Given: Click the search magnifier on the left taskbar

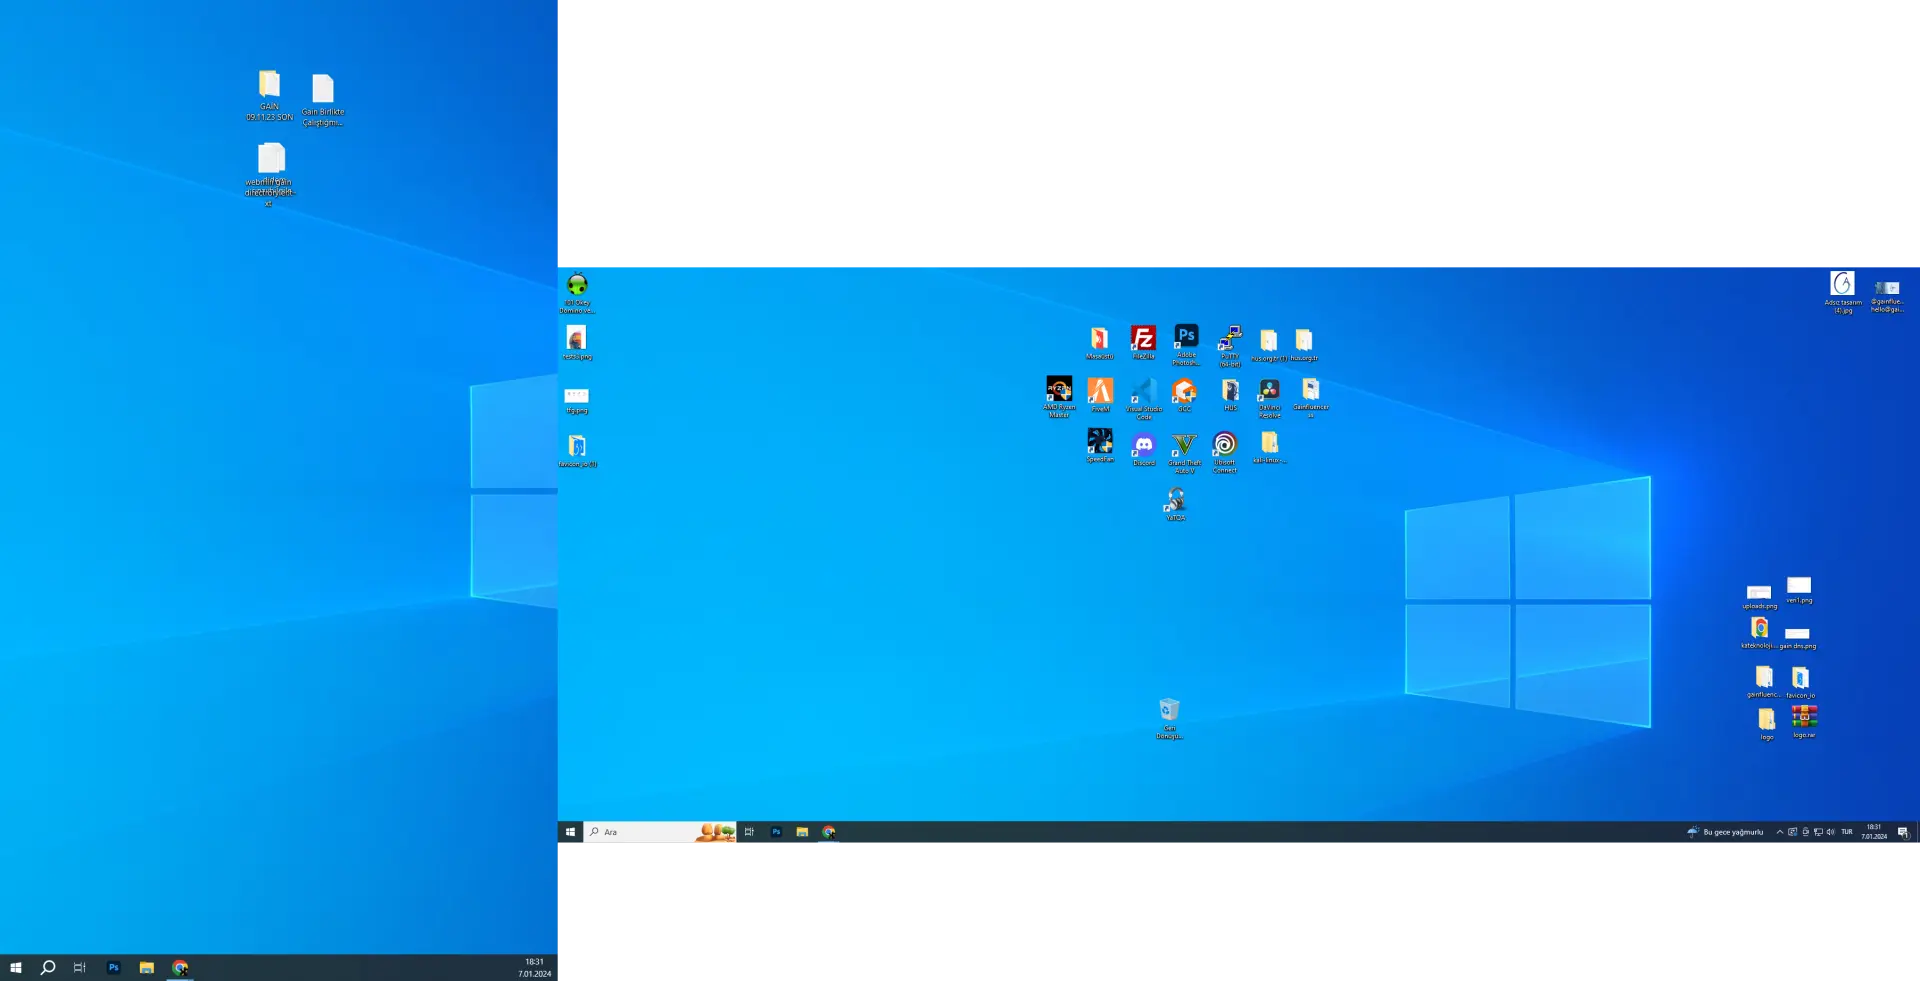Looking at the screenshot, I should [x=47, y=967].
